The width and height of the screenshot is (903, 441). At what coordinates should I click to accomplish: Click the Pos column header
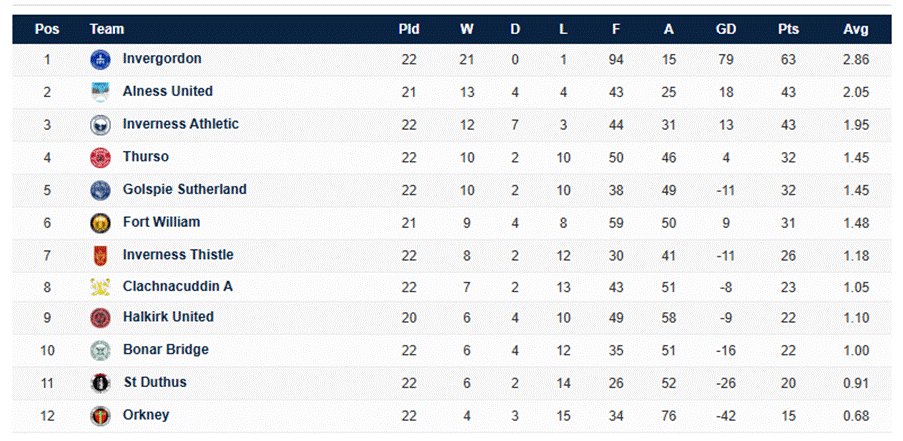click(47, 29)
